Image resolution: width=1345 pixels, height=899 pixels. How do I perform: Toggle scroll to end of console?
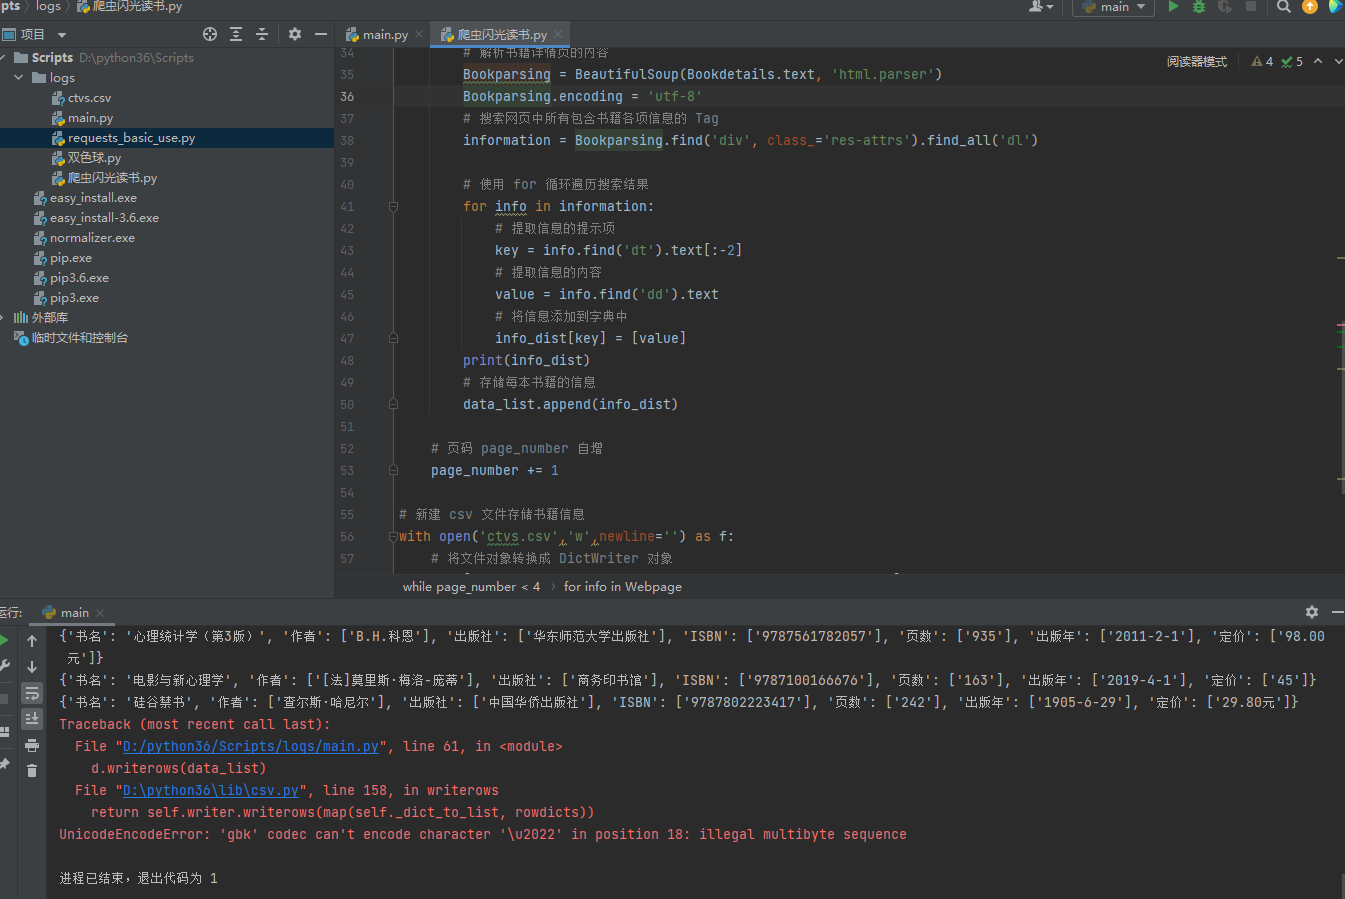32,718
